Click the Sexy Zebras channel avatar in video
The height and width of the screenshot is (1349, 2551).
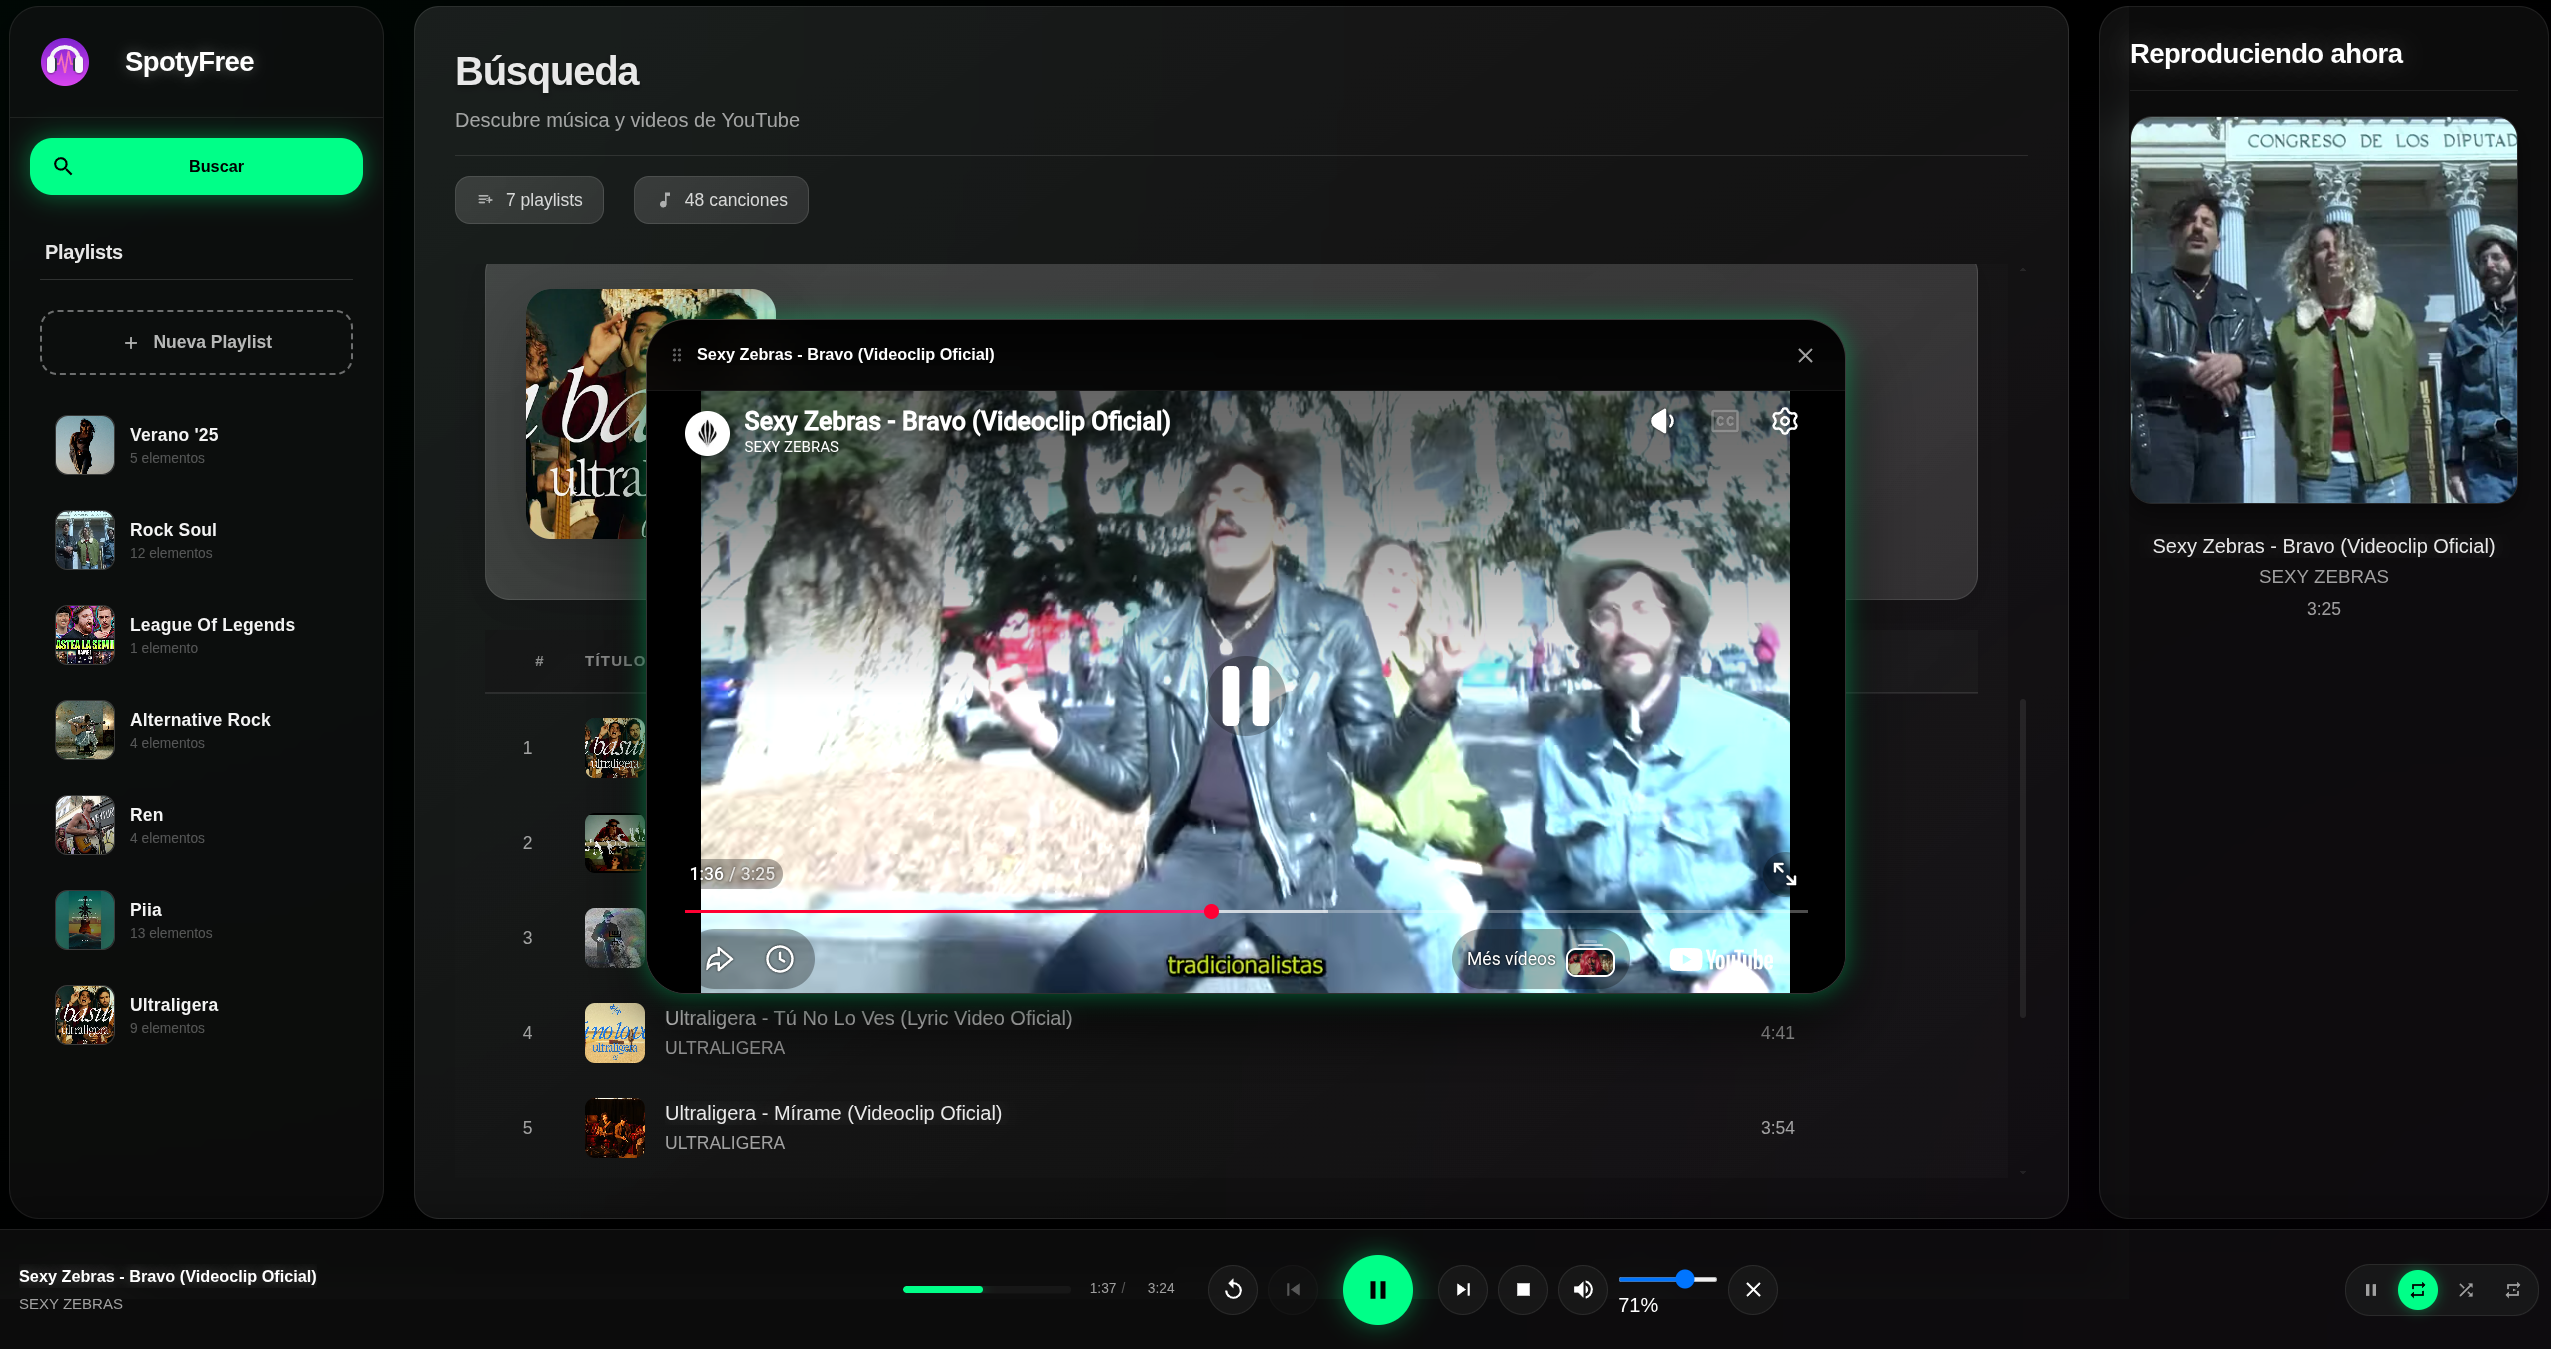(707, 433)
